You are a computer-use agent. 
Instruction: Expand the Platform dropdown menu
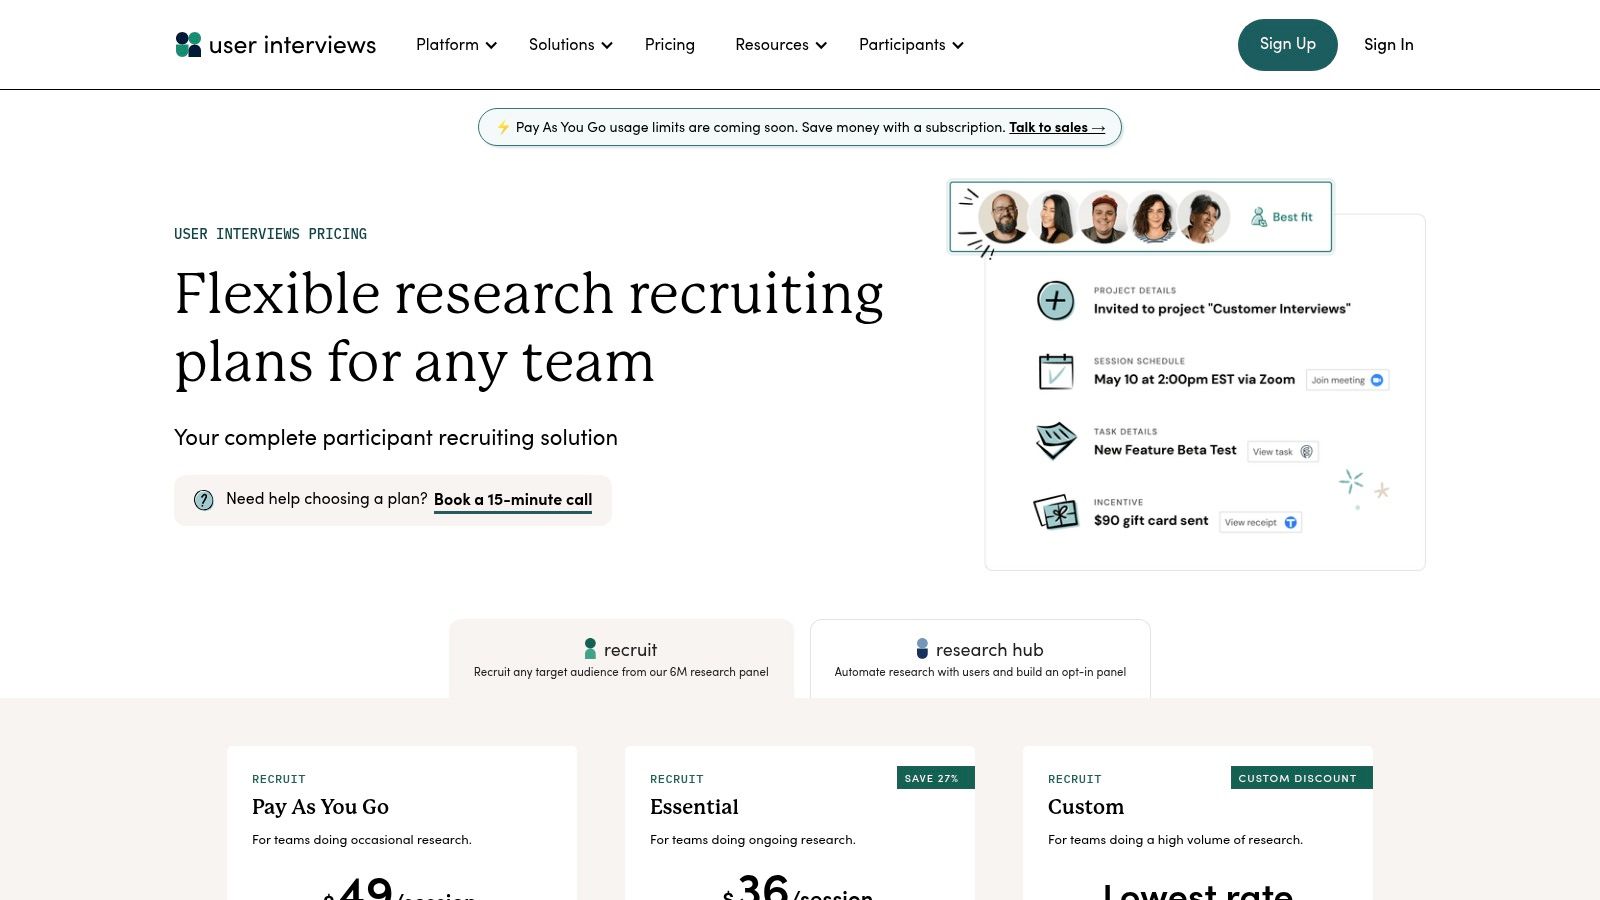click(x=456, y=45)
